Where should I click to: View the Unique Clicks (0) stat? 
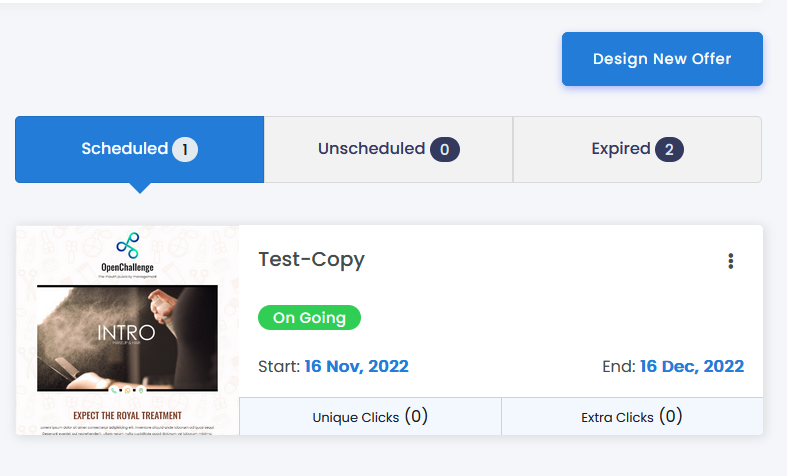pos(370,417)
